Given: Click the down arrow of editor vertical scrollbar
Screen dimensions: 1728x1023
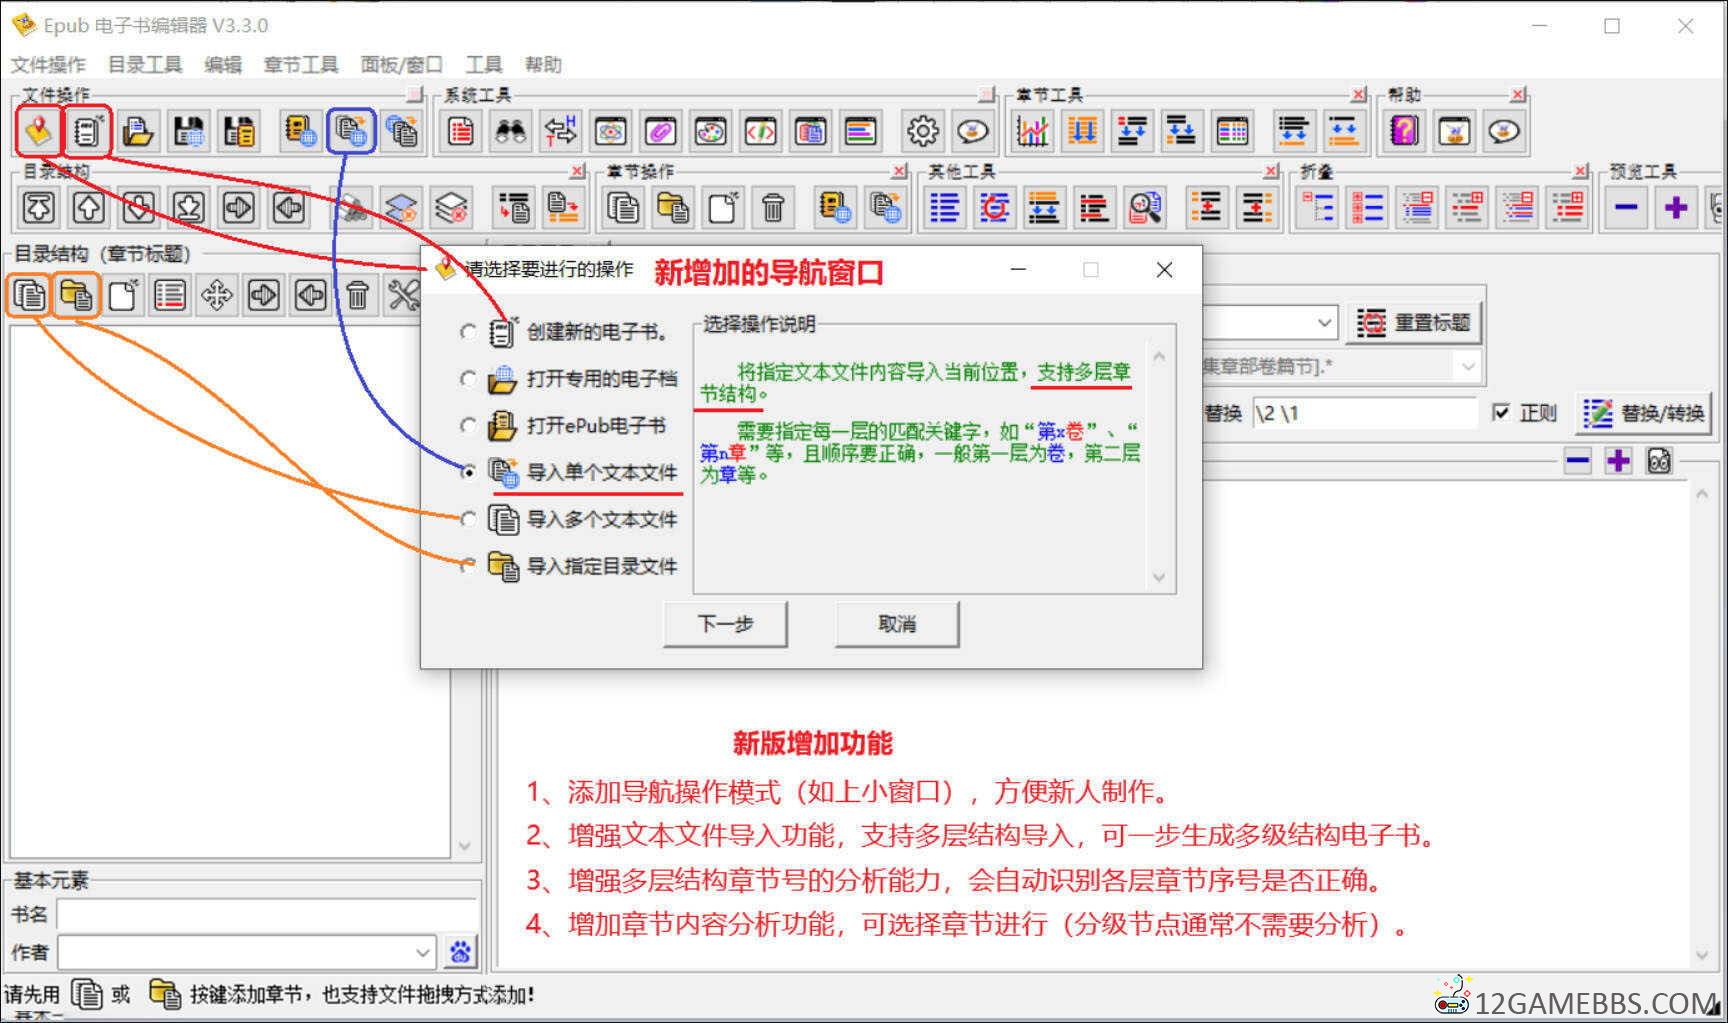Looking at the screenshot, I should tap(1702, 955).
